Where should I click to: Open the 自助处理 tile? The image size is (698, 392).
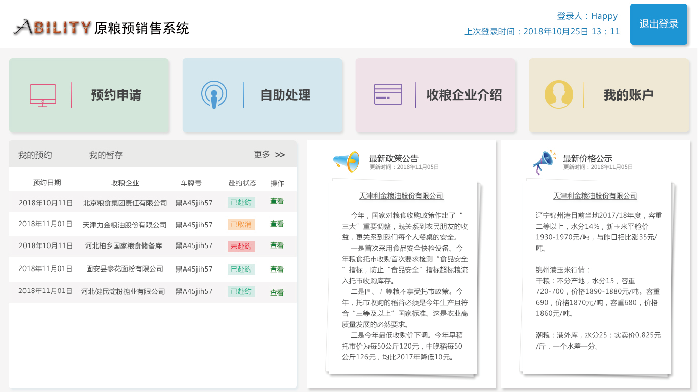tap(263, 95)
